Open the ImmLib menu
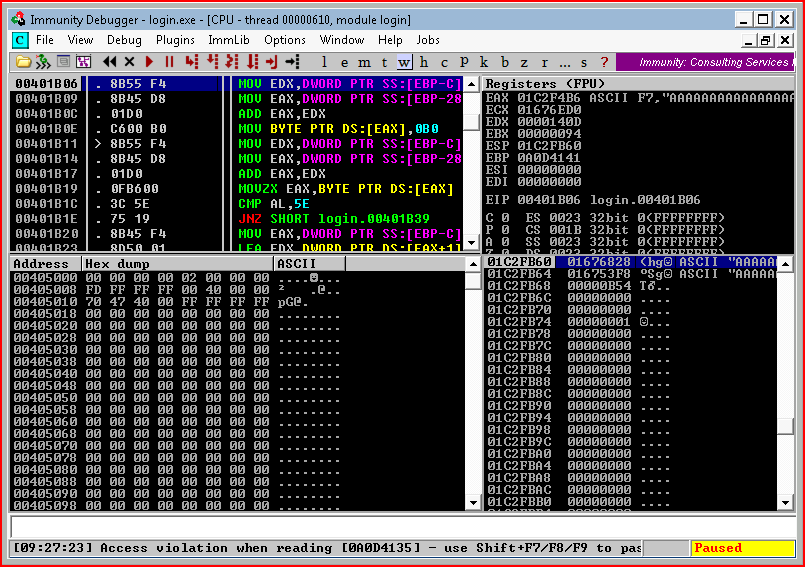The image size is (805, 567). [x=228, y=40]
